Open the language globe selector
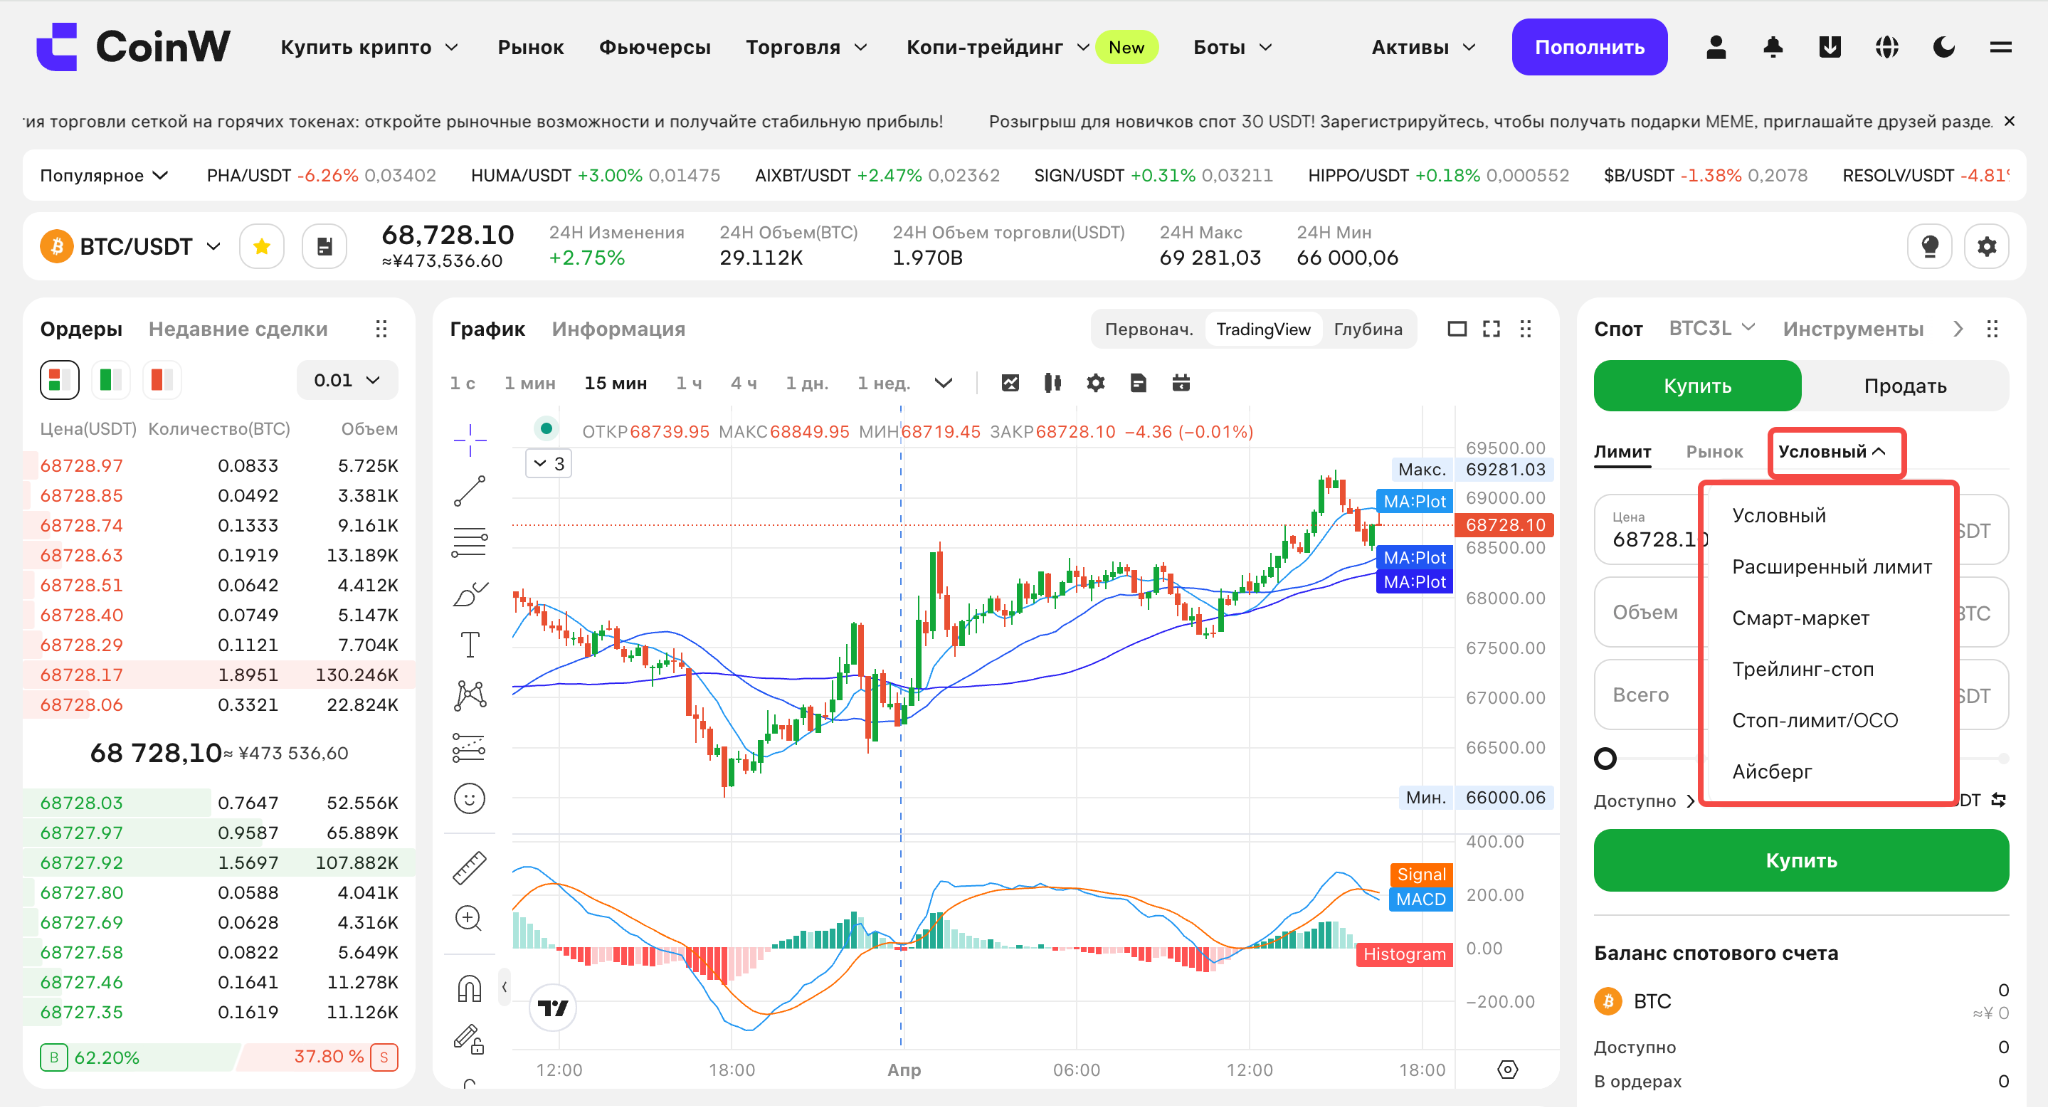 pyautogui.click(x=1887, y=47)
